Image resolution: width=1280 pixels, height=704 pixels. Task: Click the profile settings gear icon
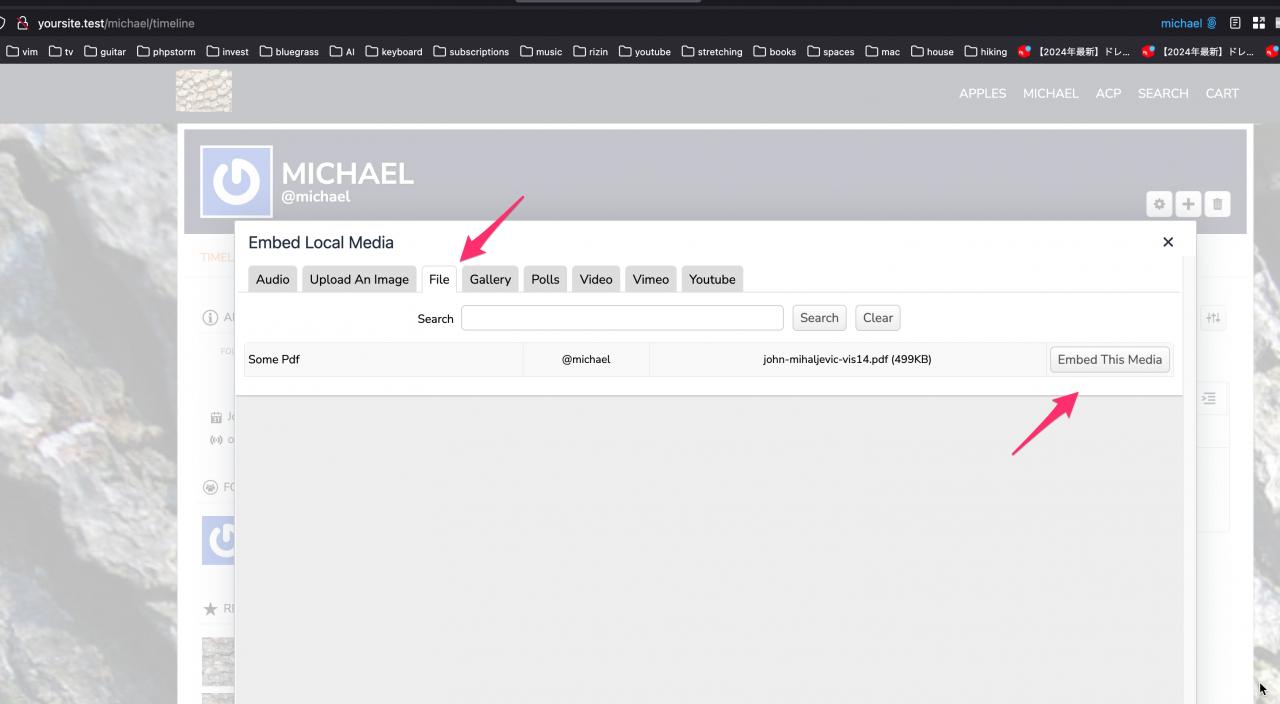click(1159, 204)
